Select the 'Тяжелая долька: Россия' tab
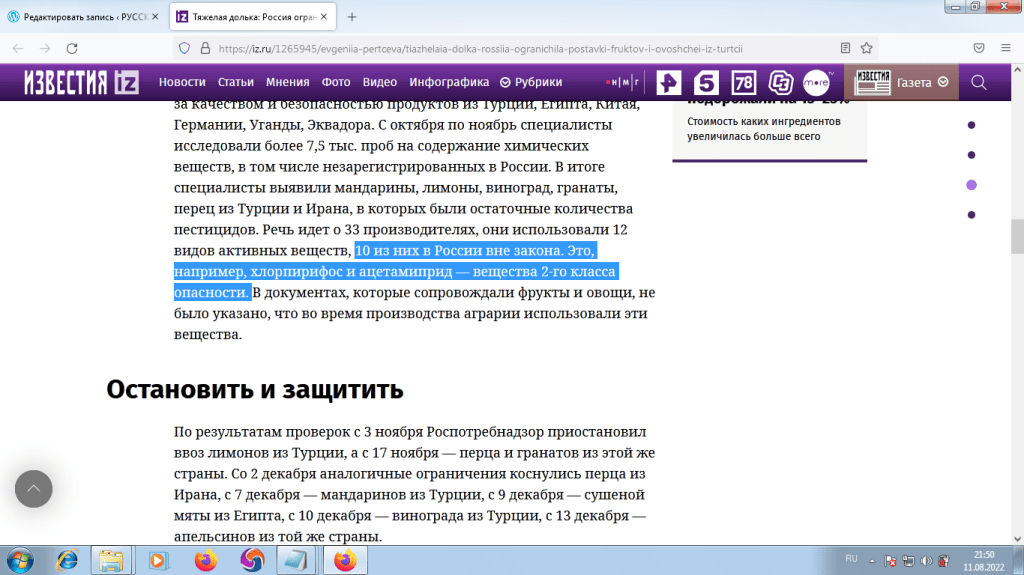The height and width of the screenshot is (575, 1024). (x=253, y=17)
